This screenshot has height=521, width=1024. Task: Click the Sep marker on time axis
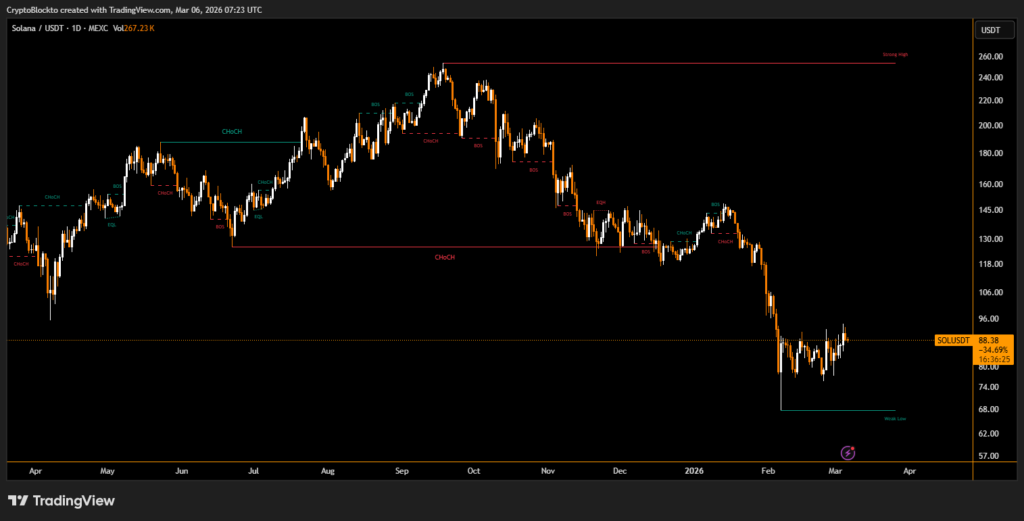401,468
